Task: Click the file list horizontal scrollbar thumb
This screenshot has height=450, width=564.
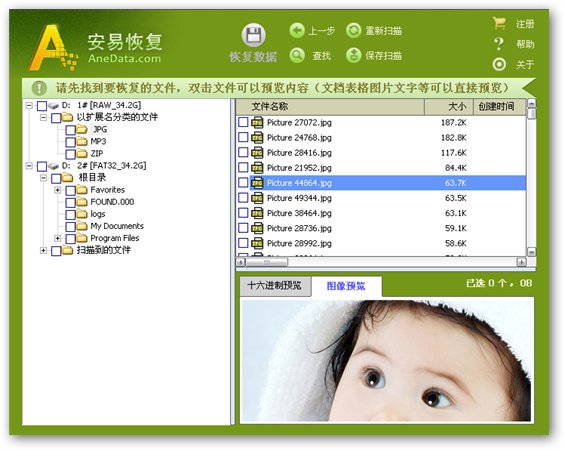Action: (x=267, y=262)
